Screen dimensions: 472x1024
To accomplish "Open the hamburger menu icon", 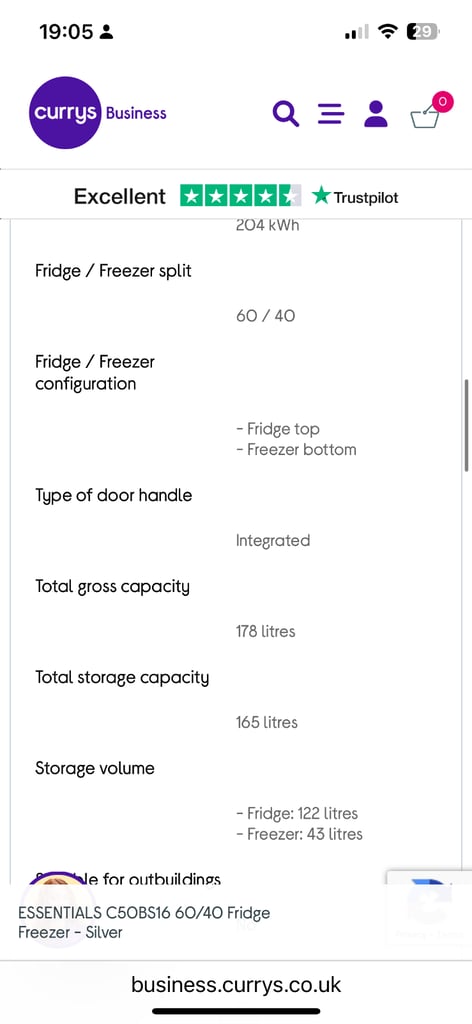I will [x=331, y=114].
